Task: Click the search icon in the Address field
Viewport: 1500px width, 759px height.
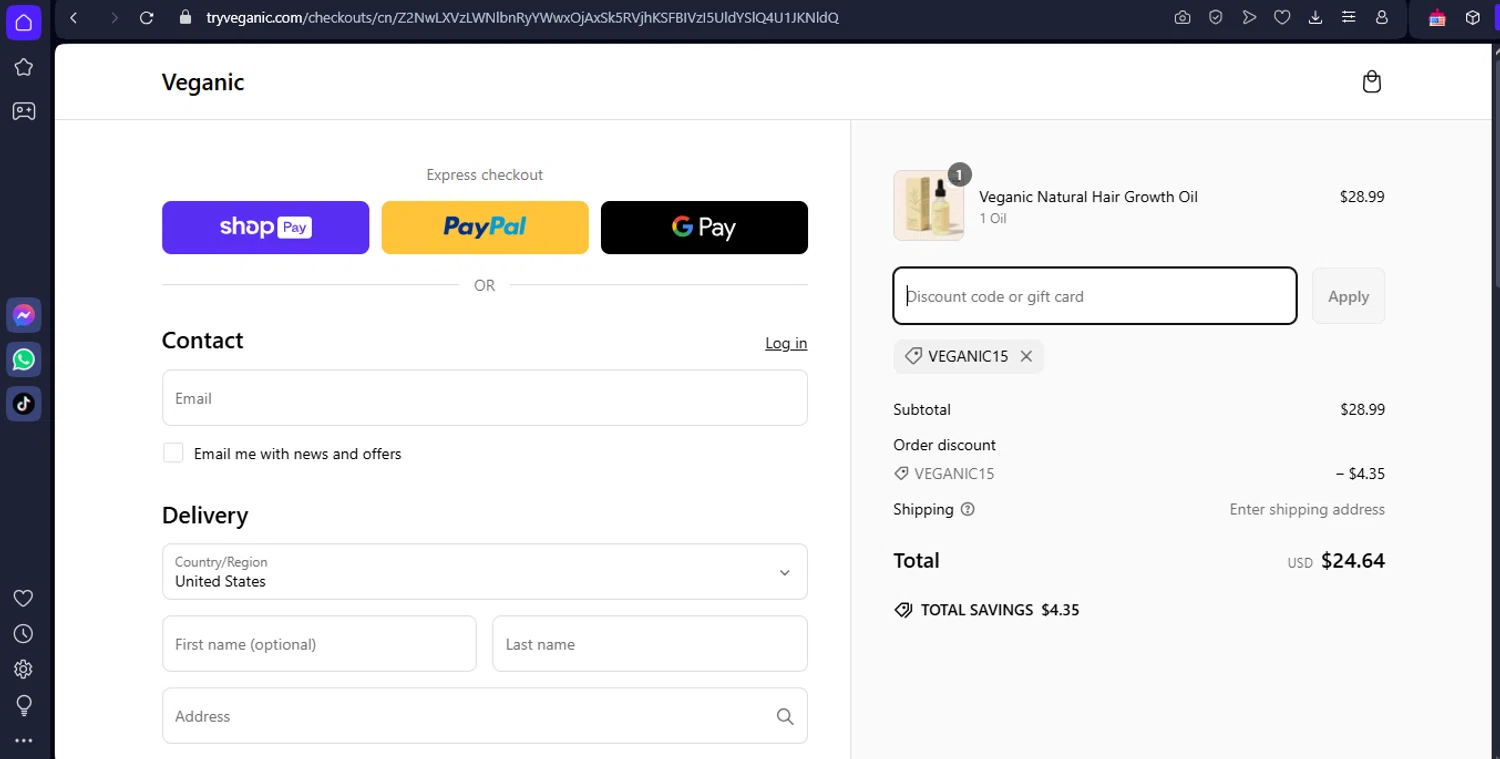Action: pyautogui.click(x=785, y=716)
